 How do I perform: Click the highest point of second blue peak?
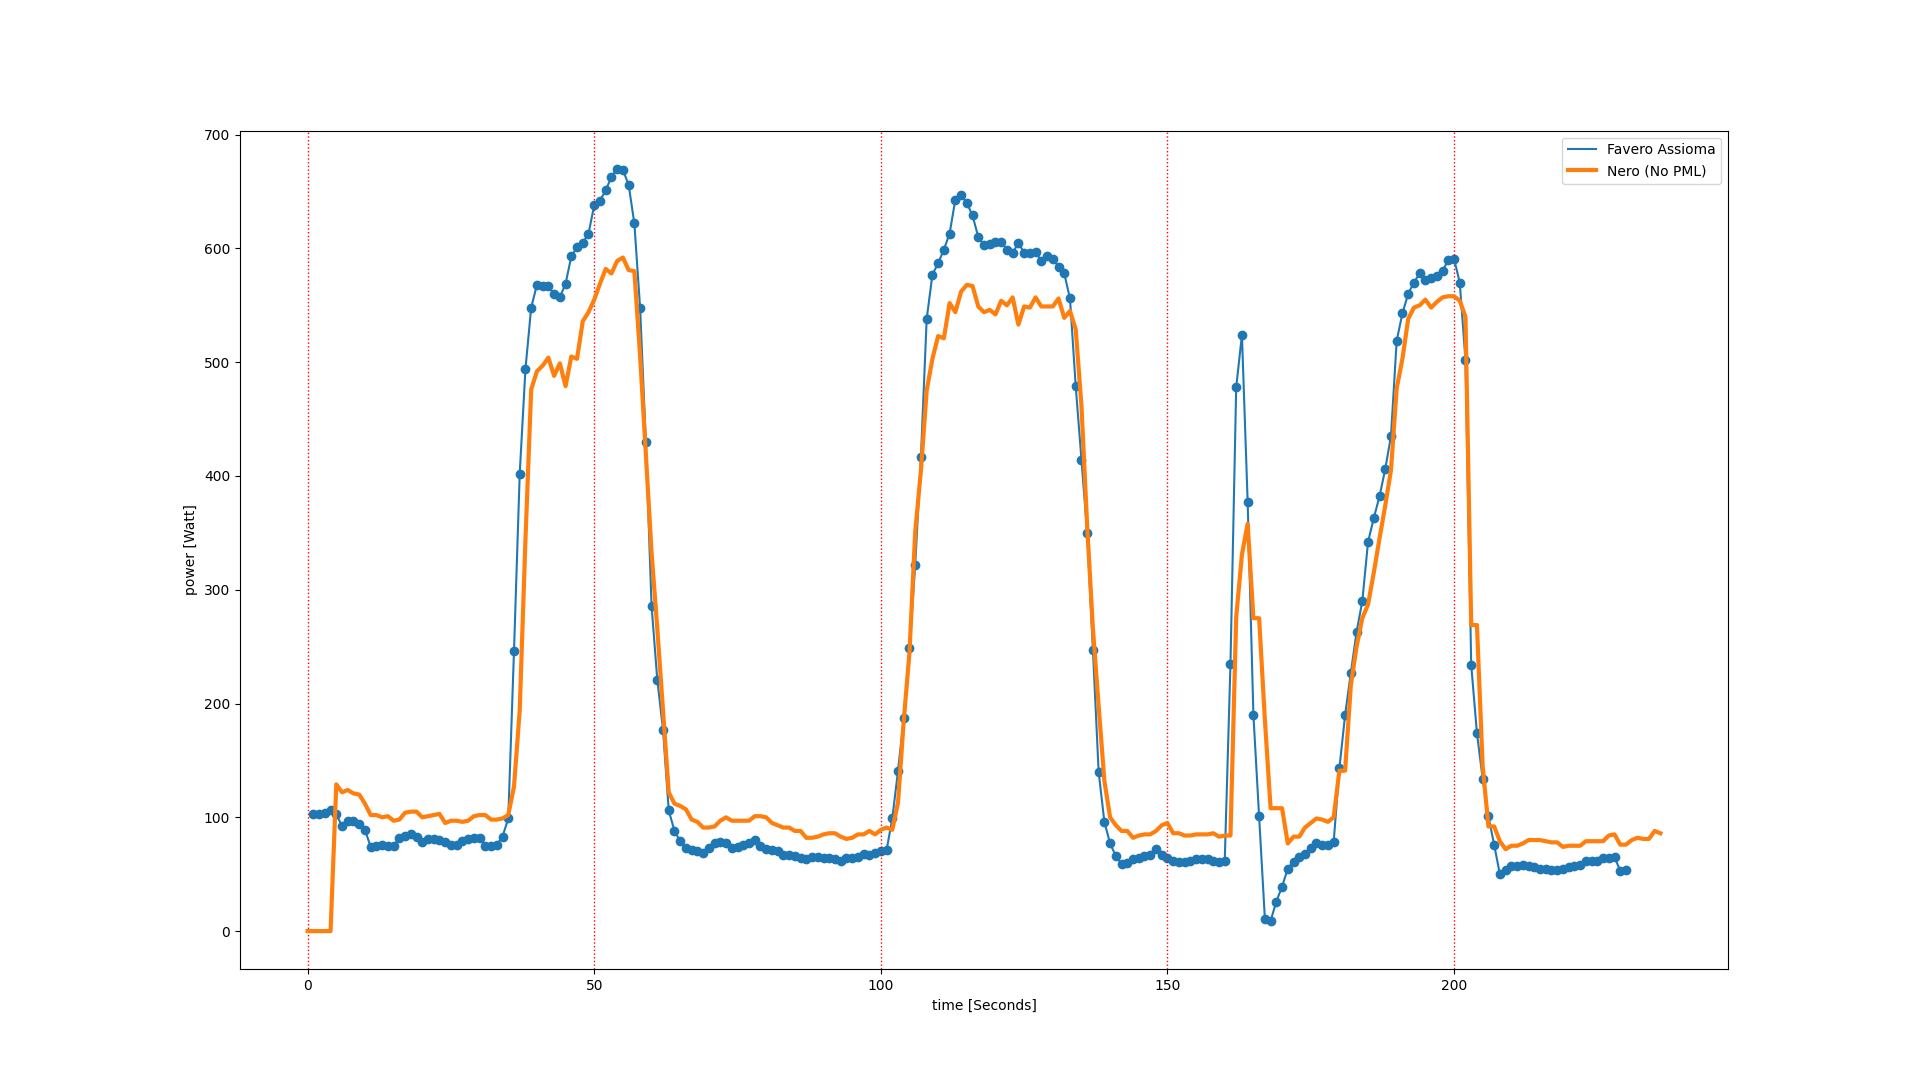(961, 196)
